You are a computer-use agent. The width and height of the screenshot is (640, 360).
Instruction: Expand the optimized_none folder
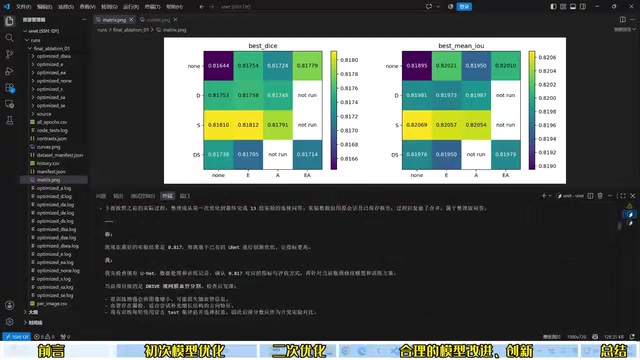pos(51,81)
